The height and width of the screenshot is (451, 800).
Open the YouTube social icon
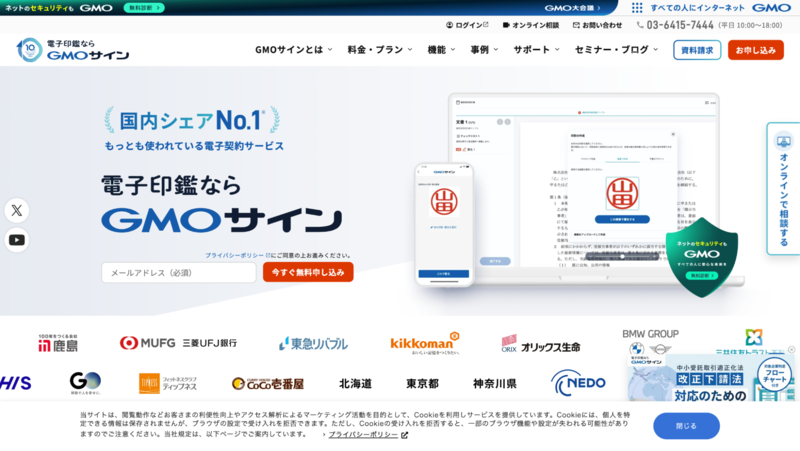(17, 240)
